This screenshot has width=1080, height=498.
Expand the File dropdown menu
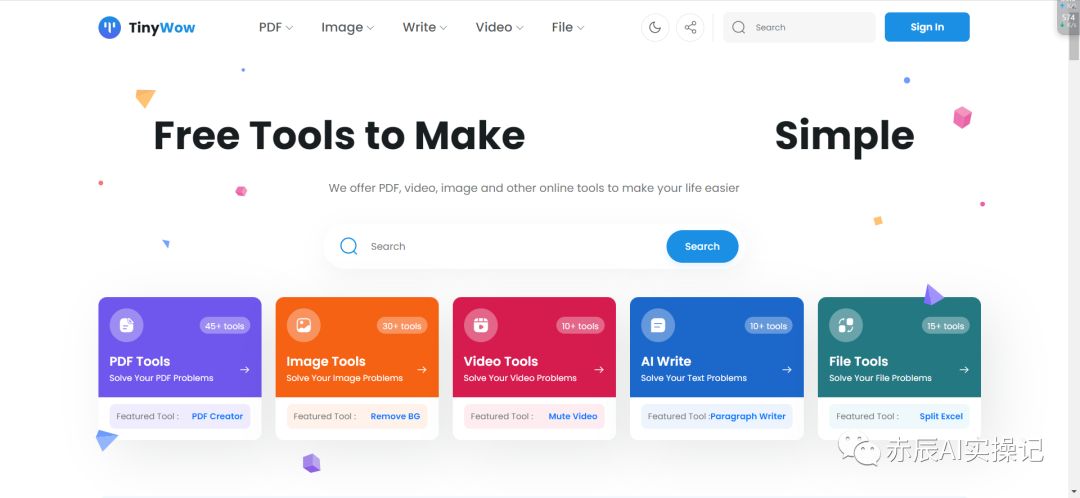(x=568, y=28)
